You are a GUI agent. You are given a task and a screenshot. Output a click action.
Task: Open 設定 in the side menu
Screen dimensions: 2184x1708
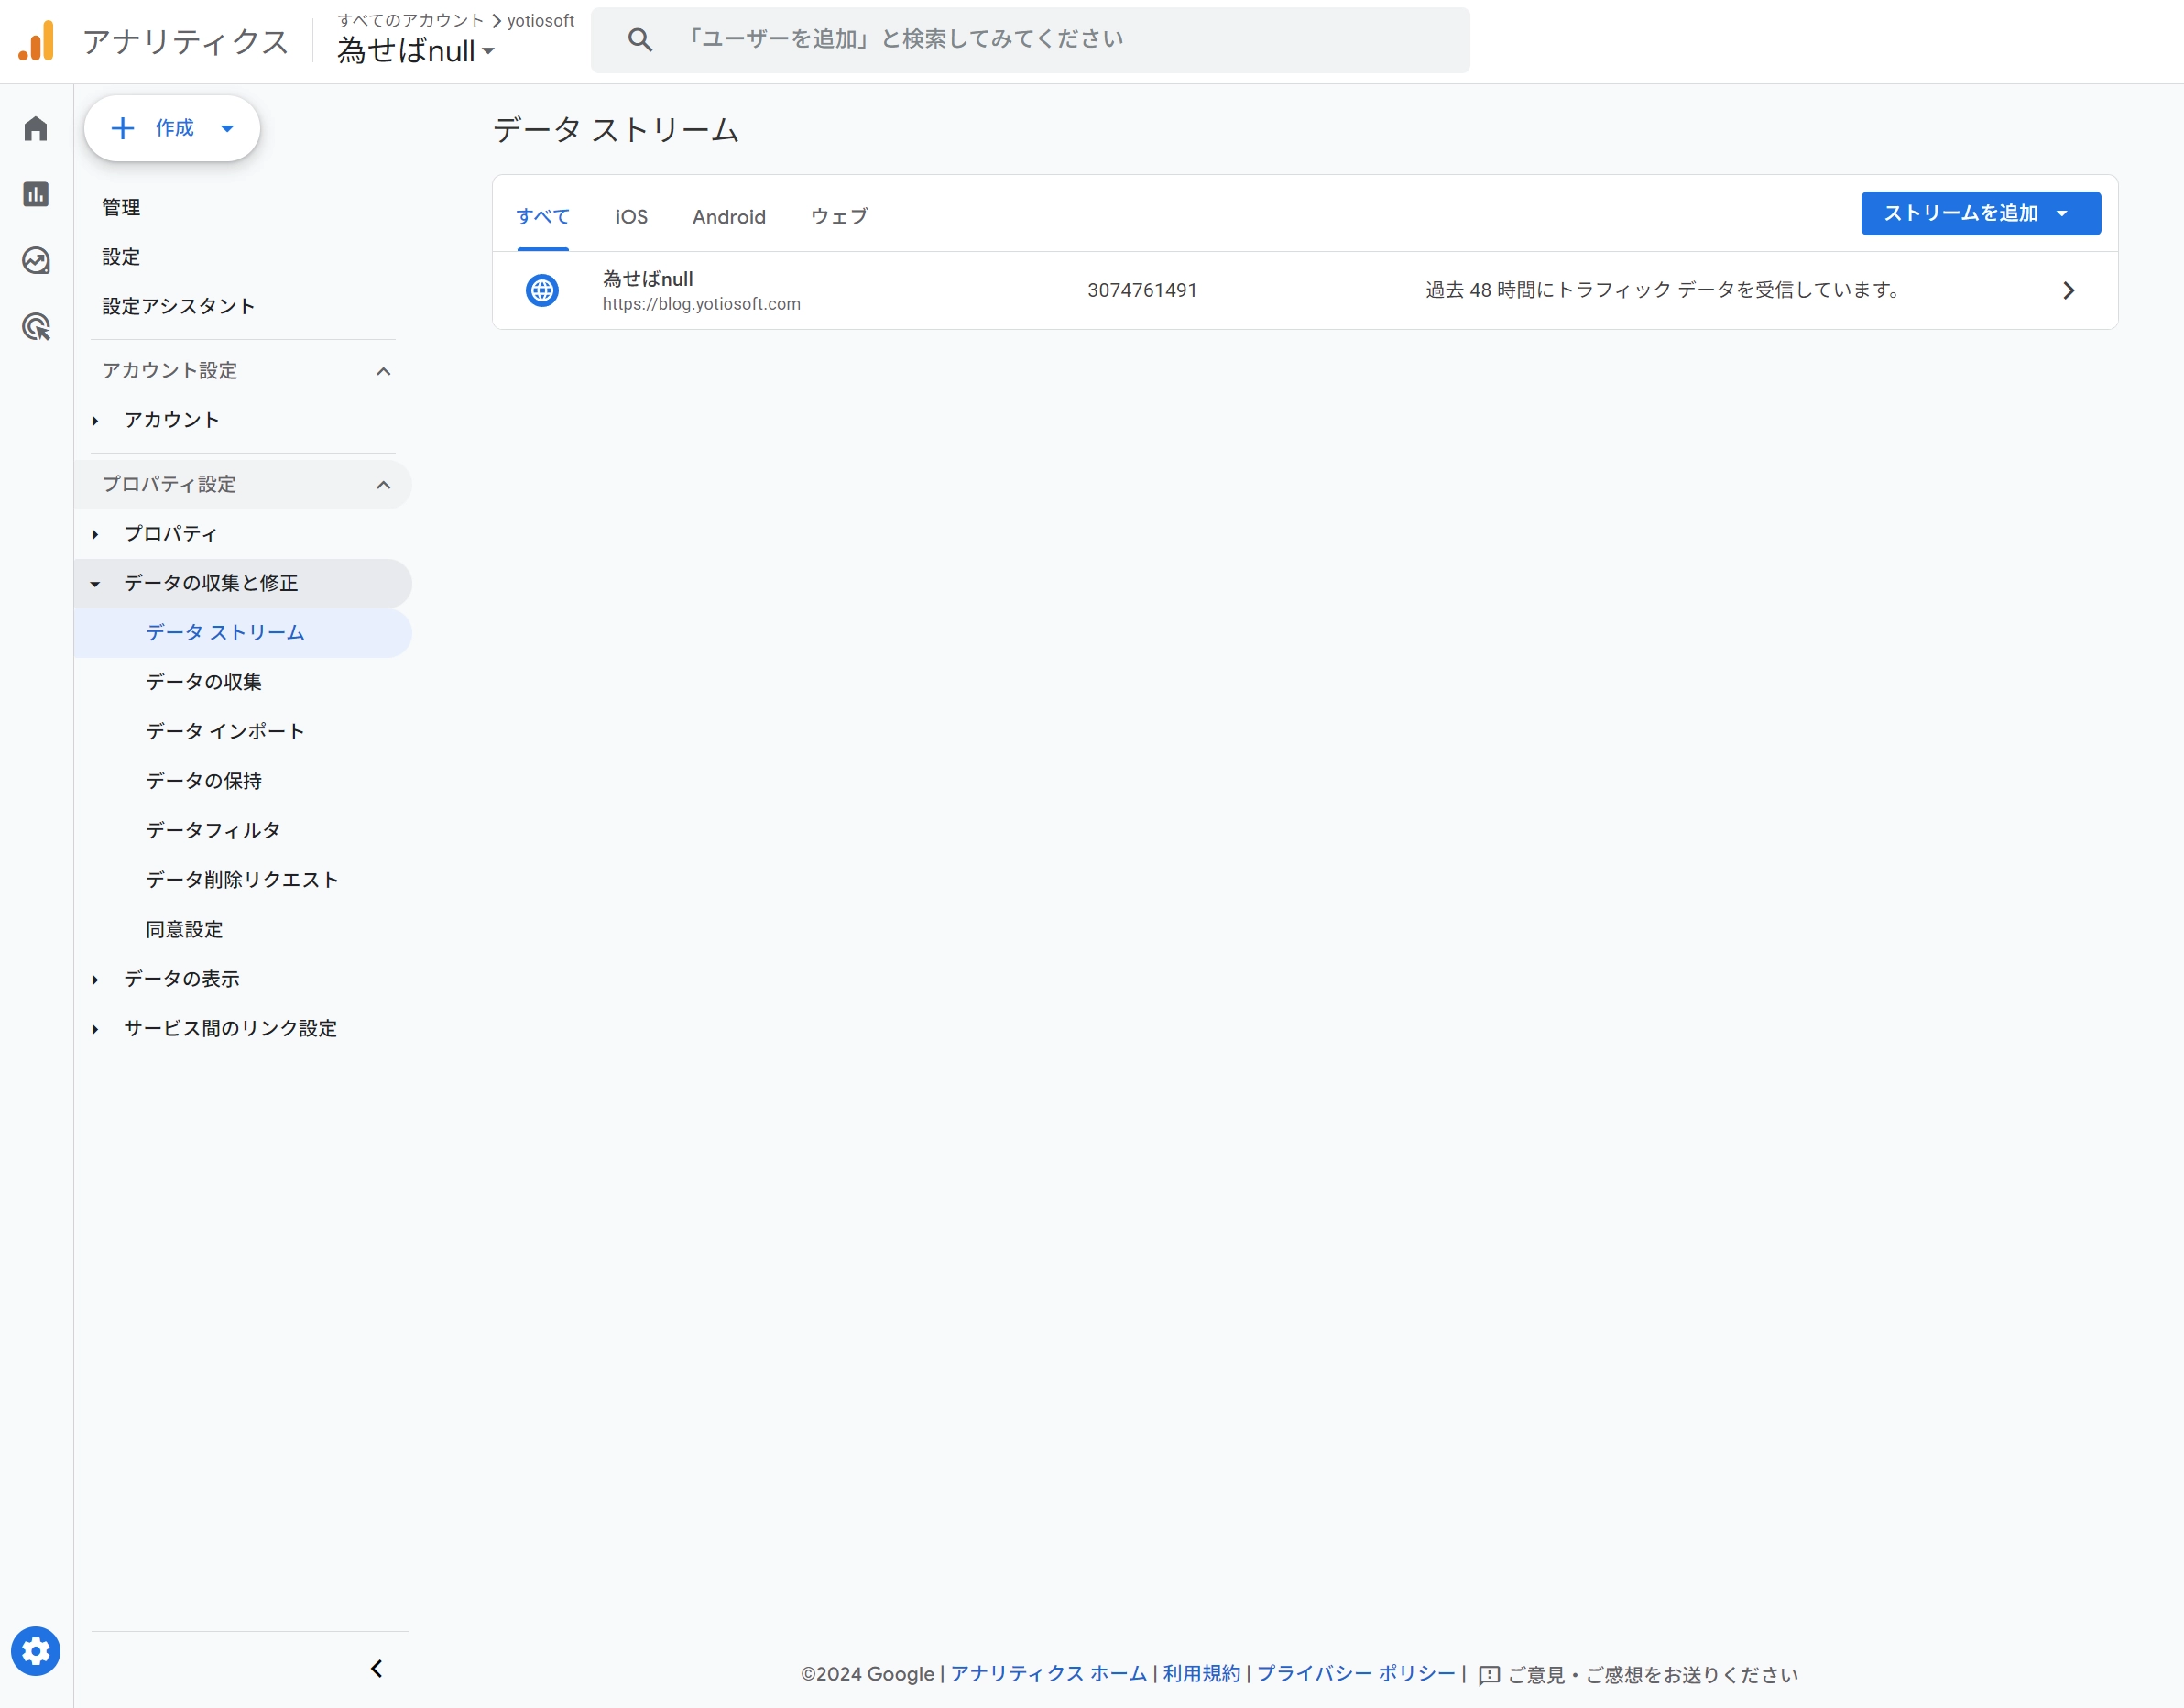tap(121, 257)
